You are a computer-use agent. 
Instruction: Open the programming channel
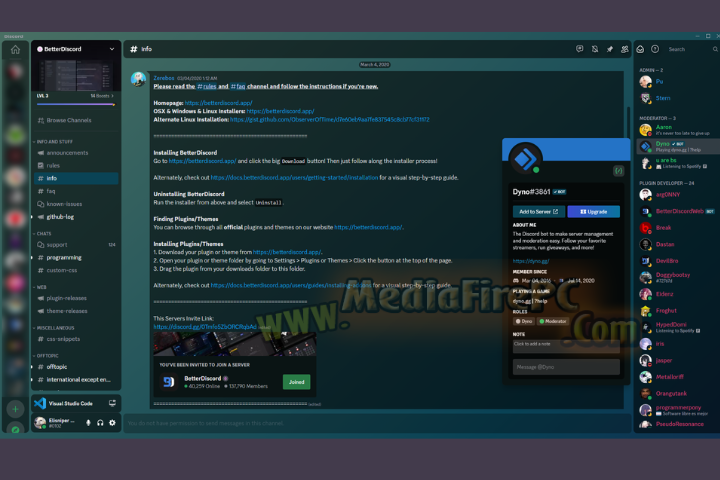[76, 258]
